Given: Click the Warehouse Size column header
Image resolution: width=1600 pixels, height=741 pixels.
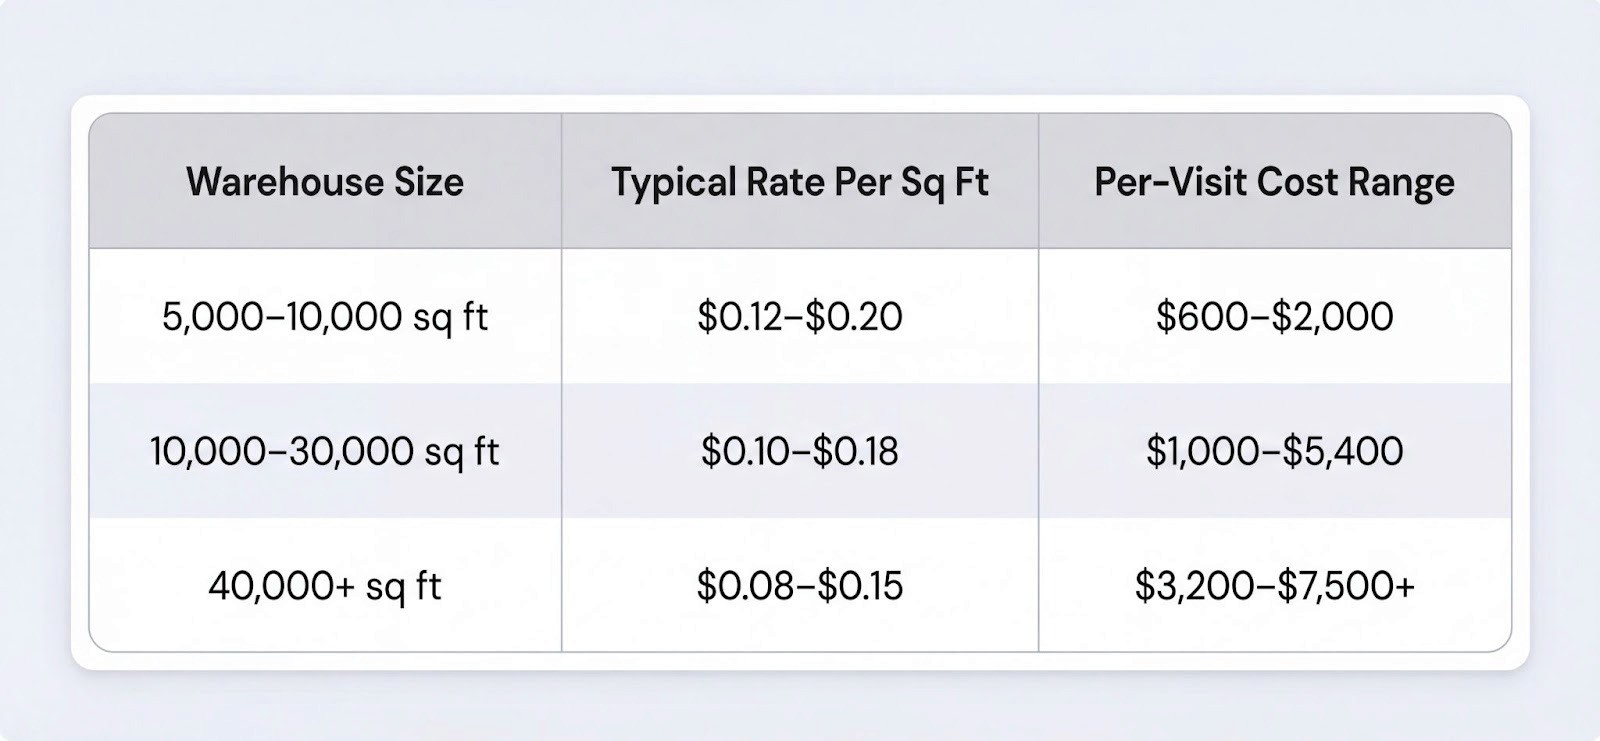Looking at the screenshot, I should click(x=325, y=182).
